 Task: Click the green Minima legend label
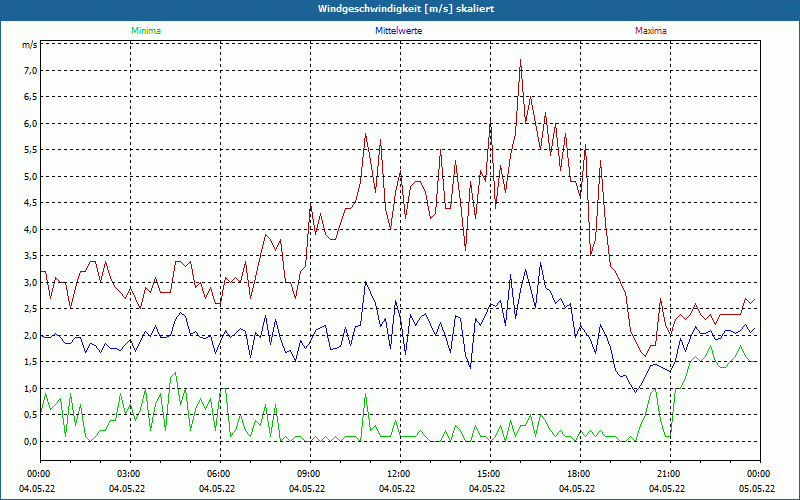coord(146,31)
